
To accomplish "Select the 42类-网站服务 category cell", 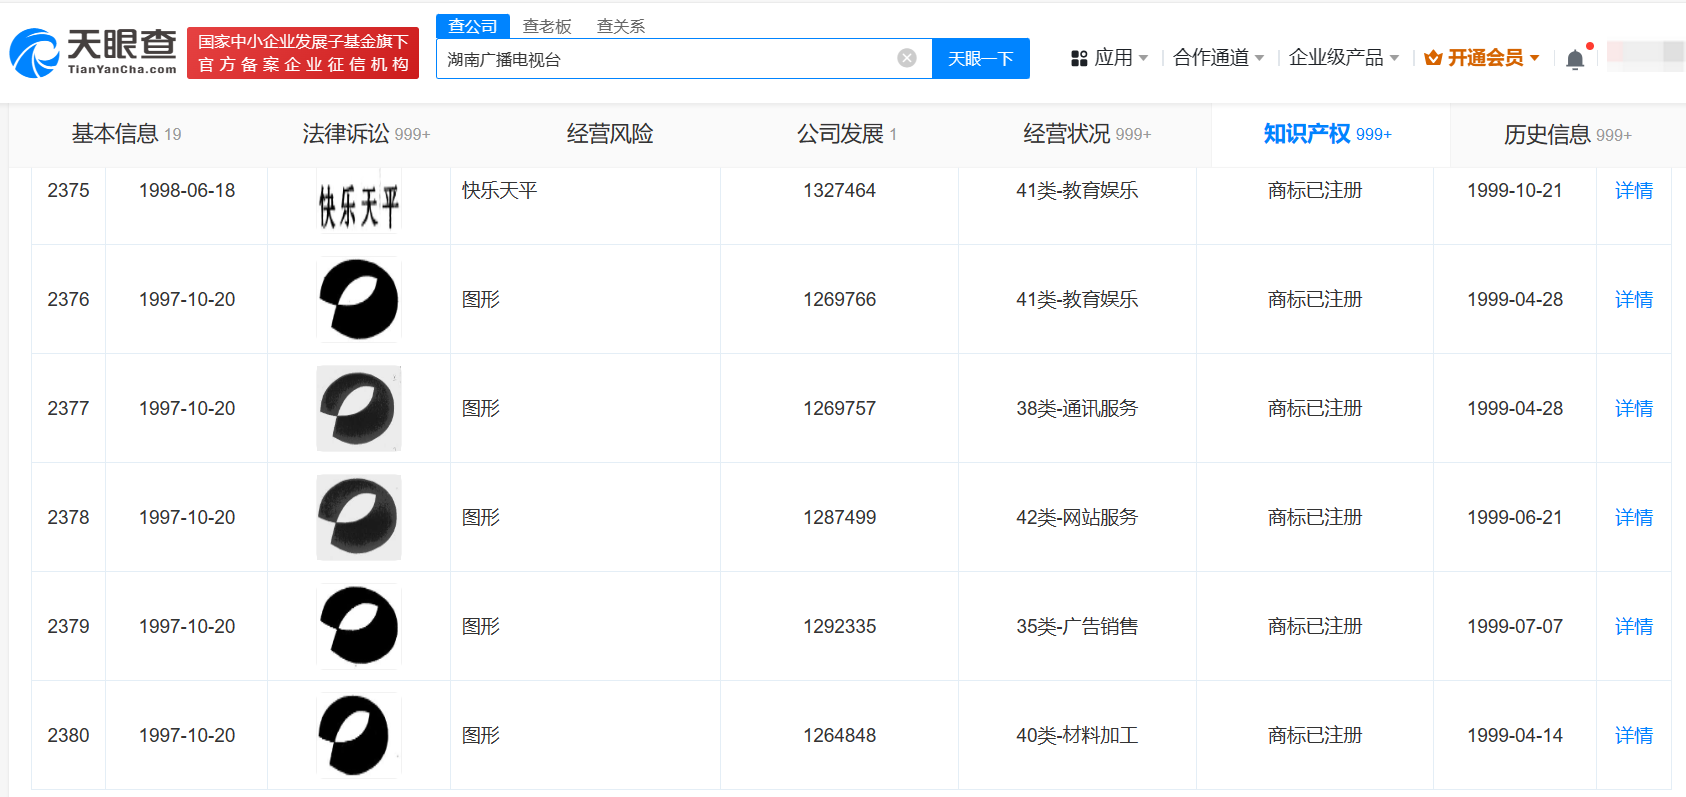I will tap(1077, 517).
